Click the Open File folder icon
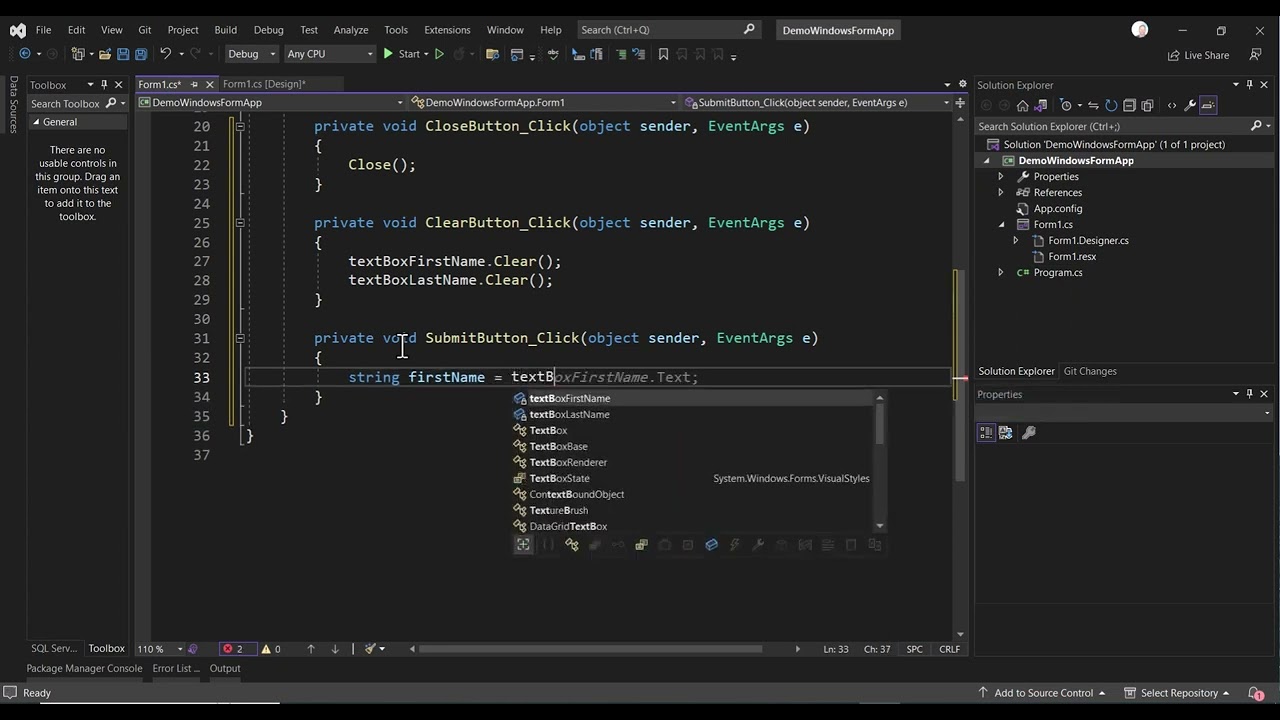The image size is (1280, 720). click(x=104, y=54)
